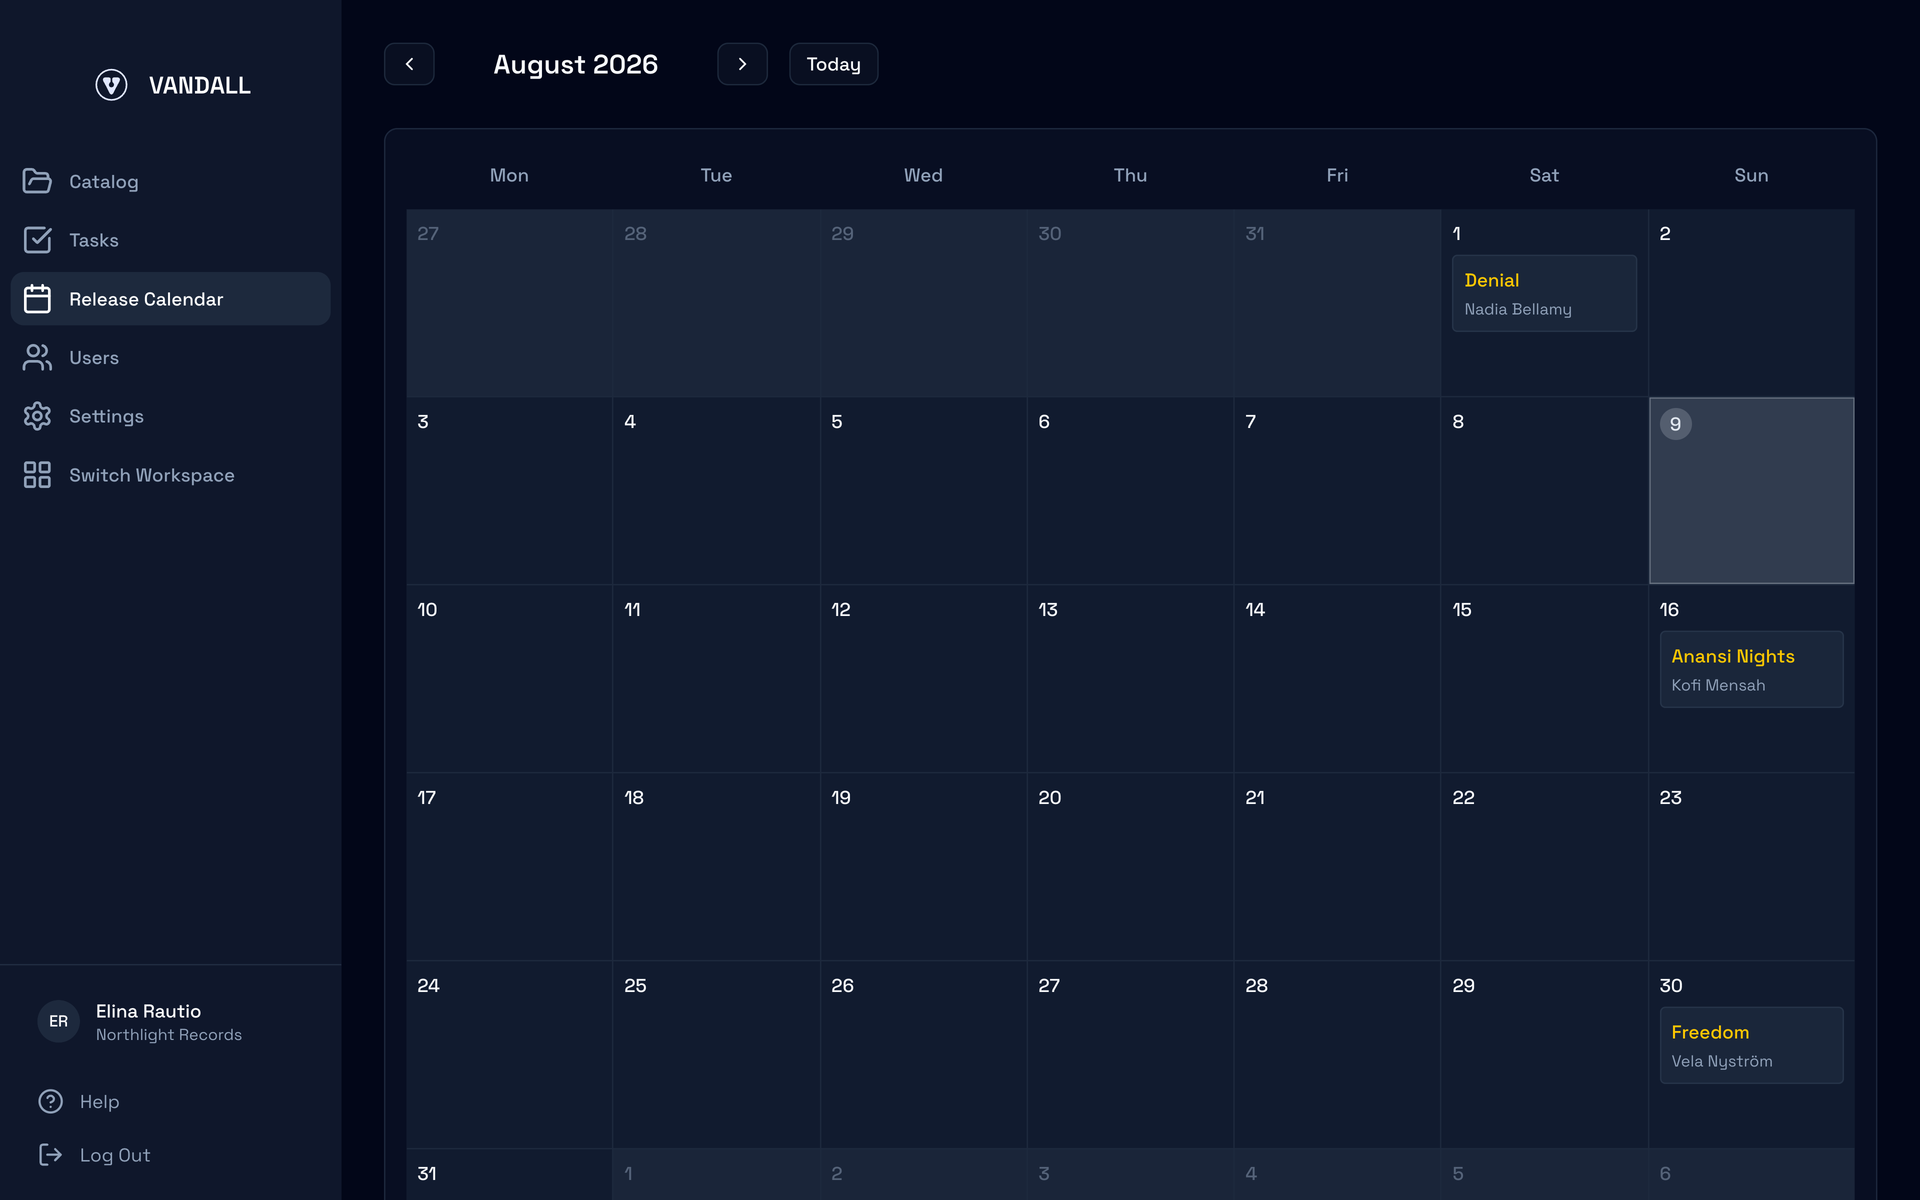Open Catalog from sidebar menu
This screenshot has height=1200, width=1920.
[170, 181]
